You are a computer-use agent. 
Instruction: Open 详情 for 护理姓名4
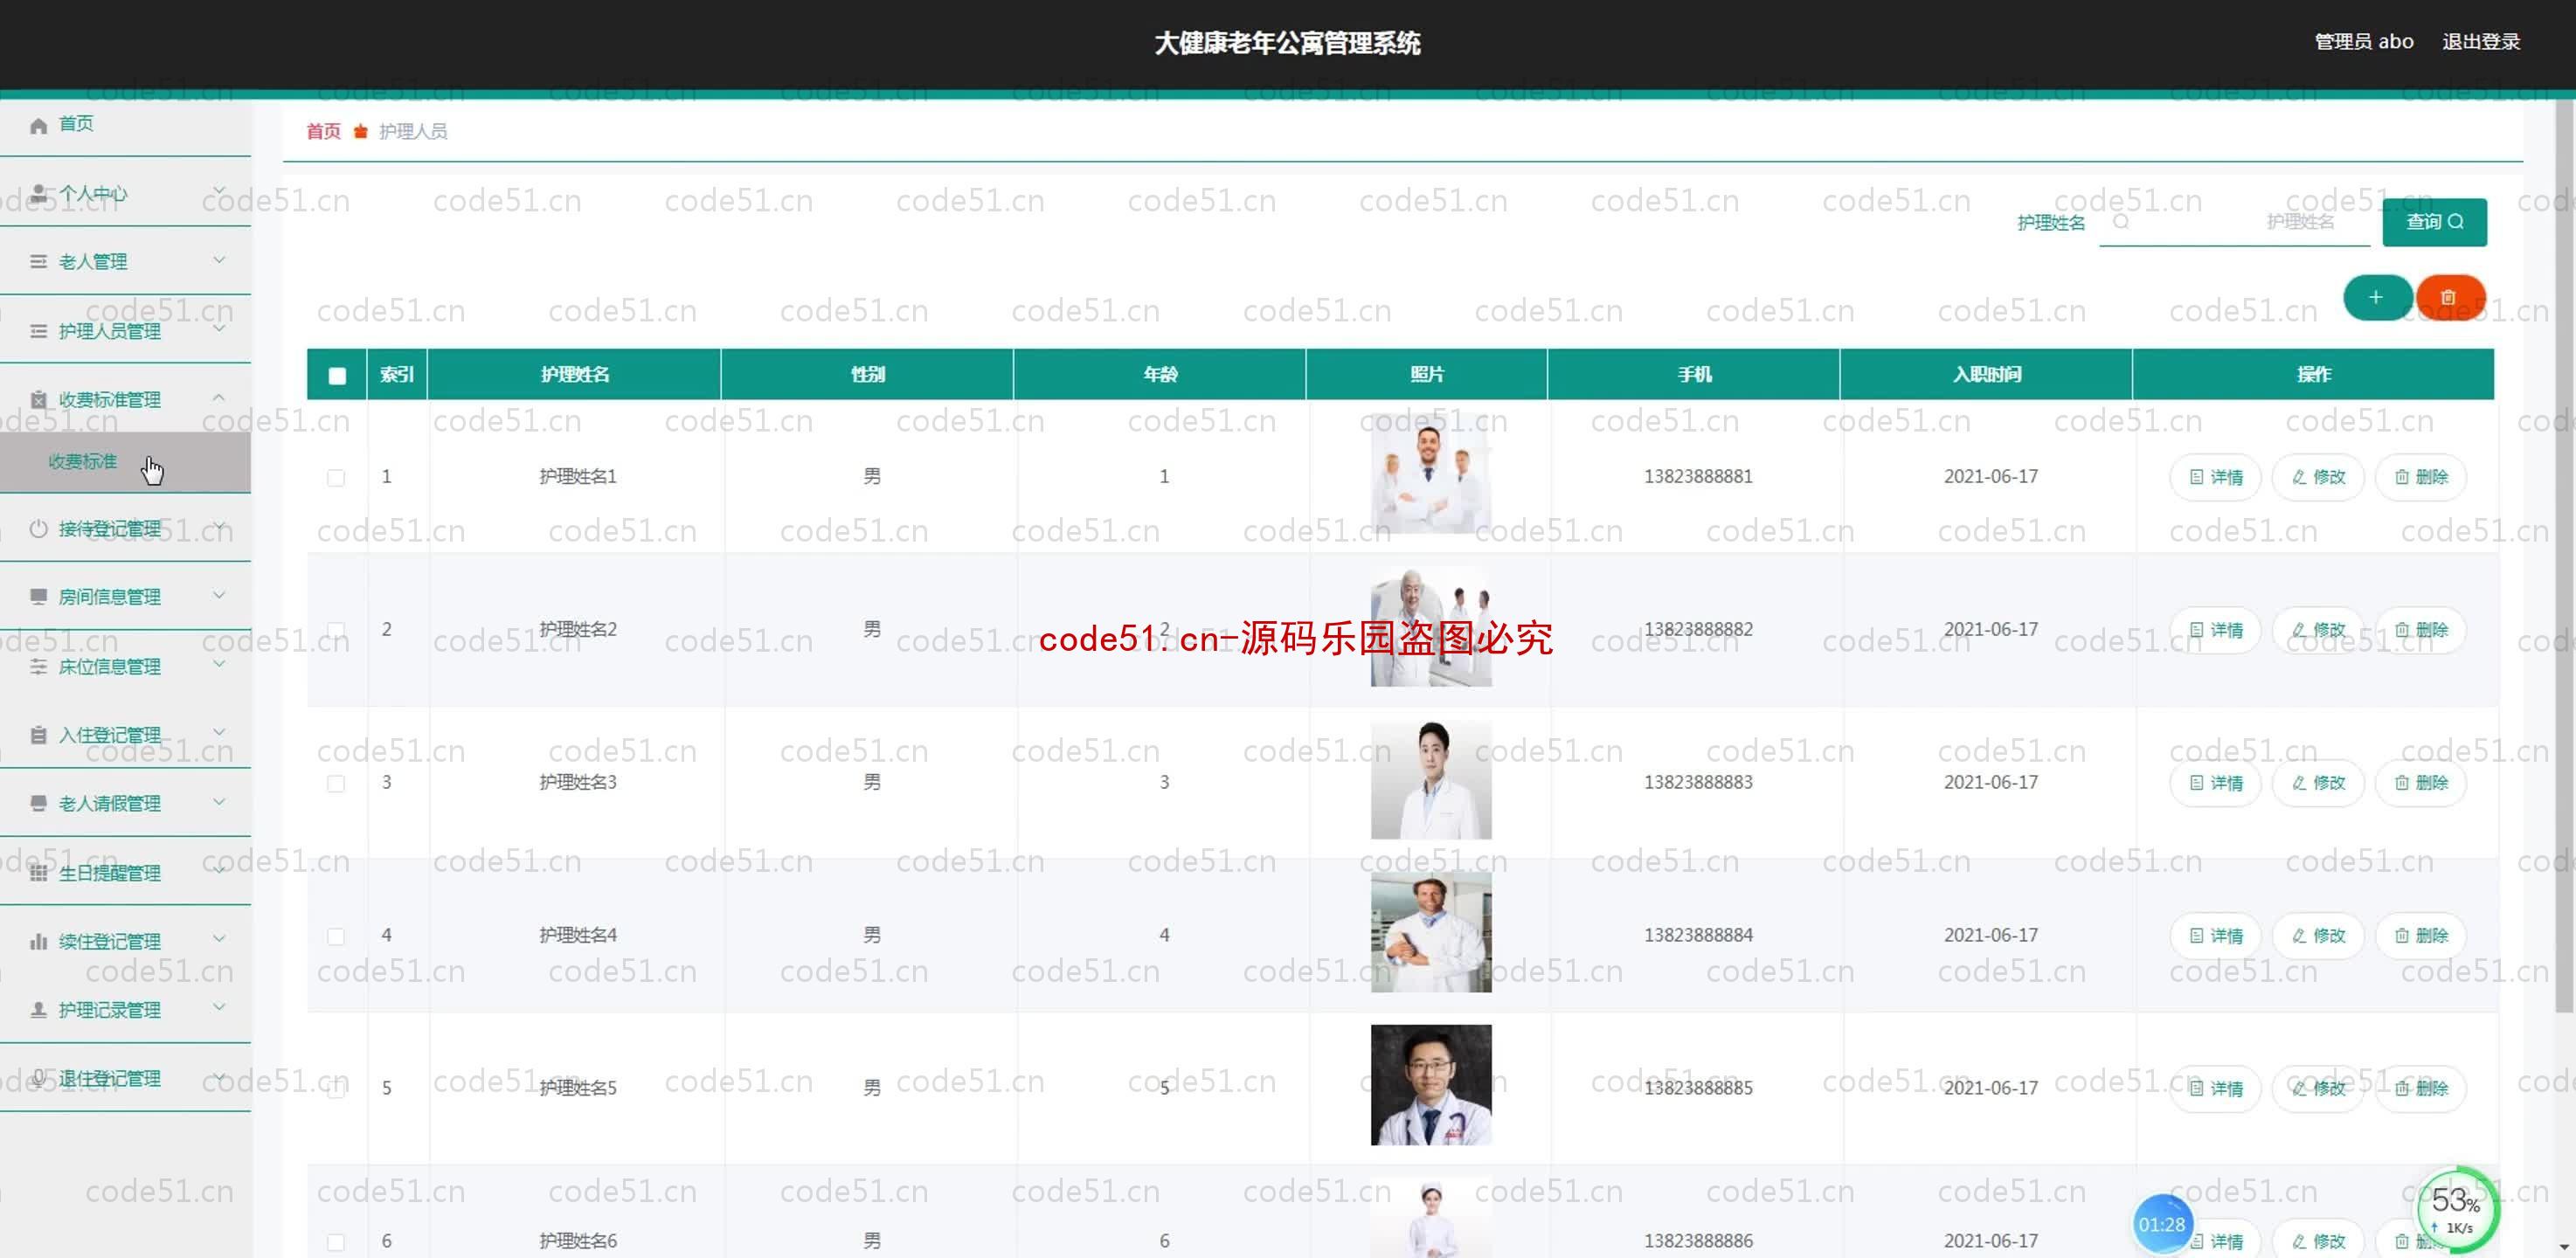[x=2215, y=936]
